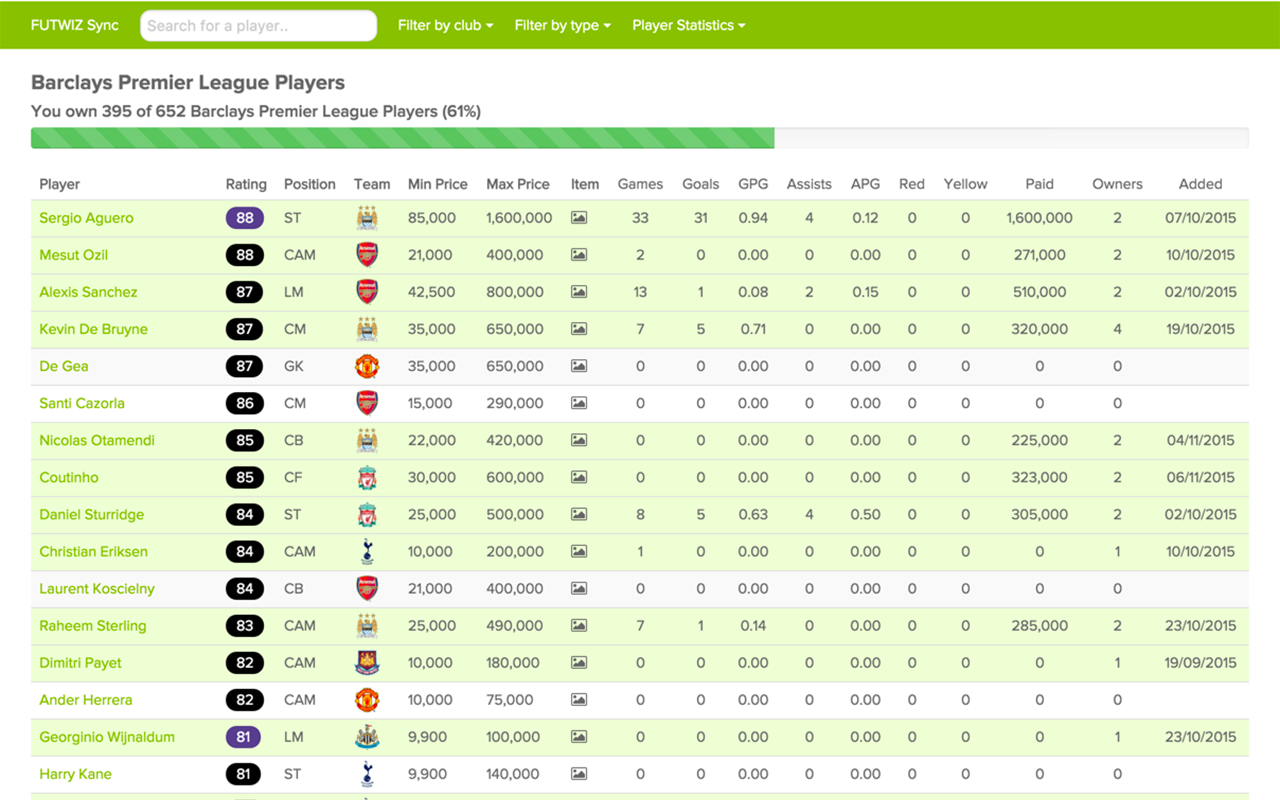Click the 87 rating badge for De Gea
The width and height of the screenshot is (1280, 800).
(245, 366)
